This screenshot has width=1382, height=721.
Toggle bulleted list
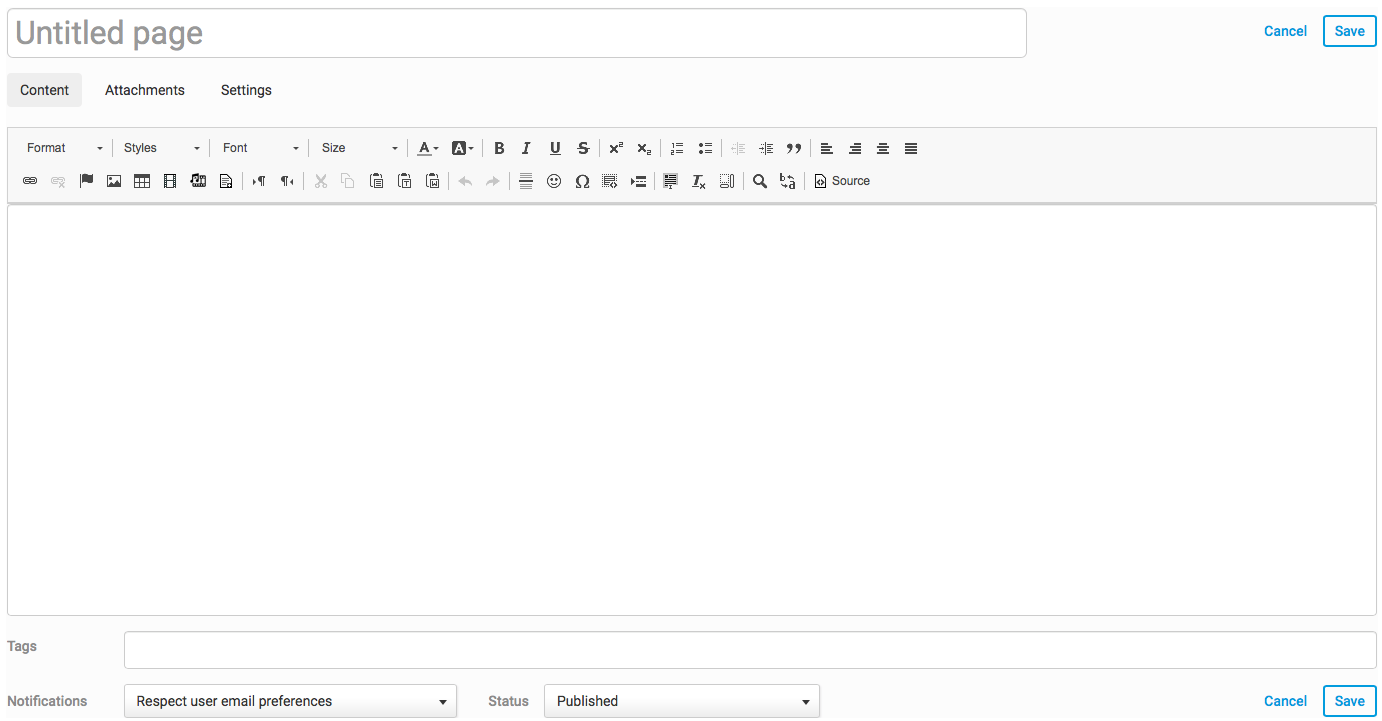click(x=705, y=148)
